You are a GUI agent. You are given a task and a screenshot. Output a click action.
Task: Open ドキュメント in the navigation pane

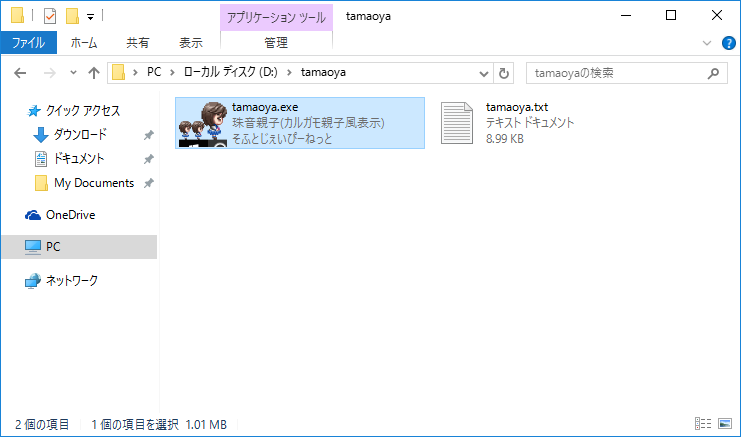[x=78, y=159]
